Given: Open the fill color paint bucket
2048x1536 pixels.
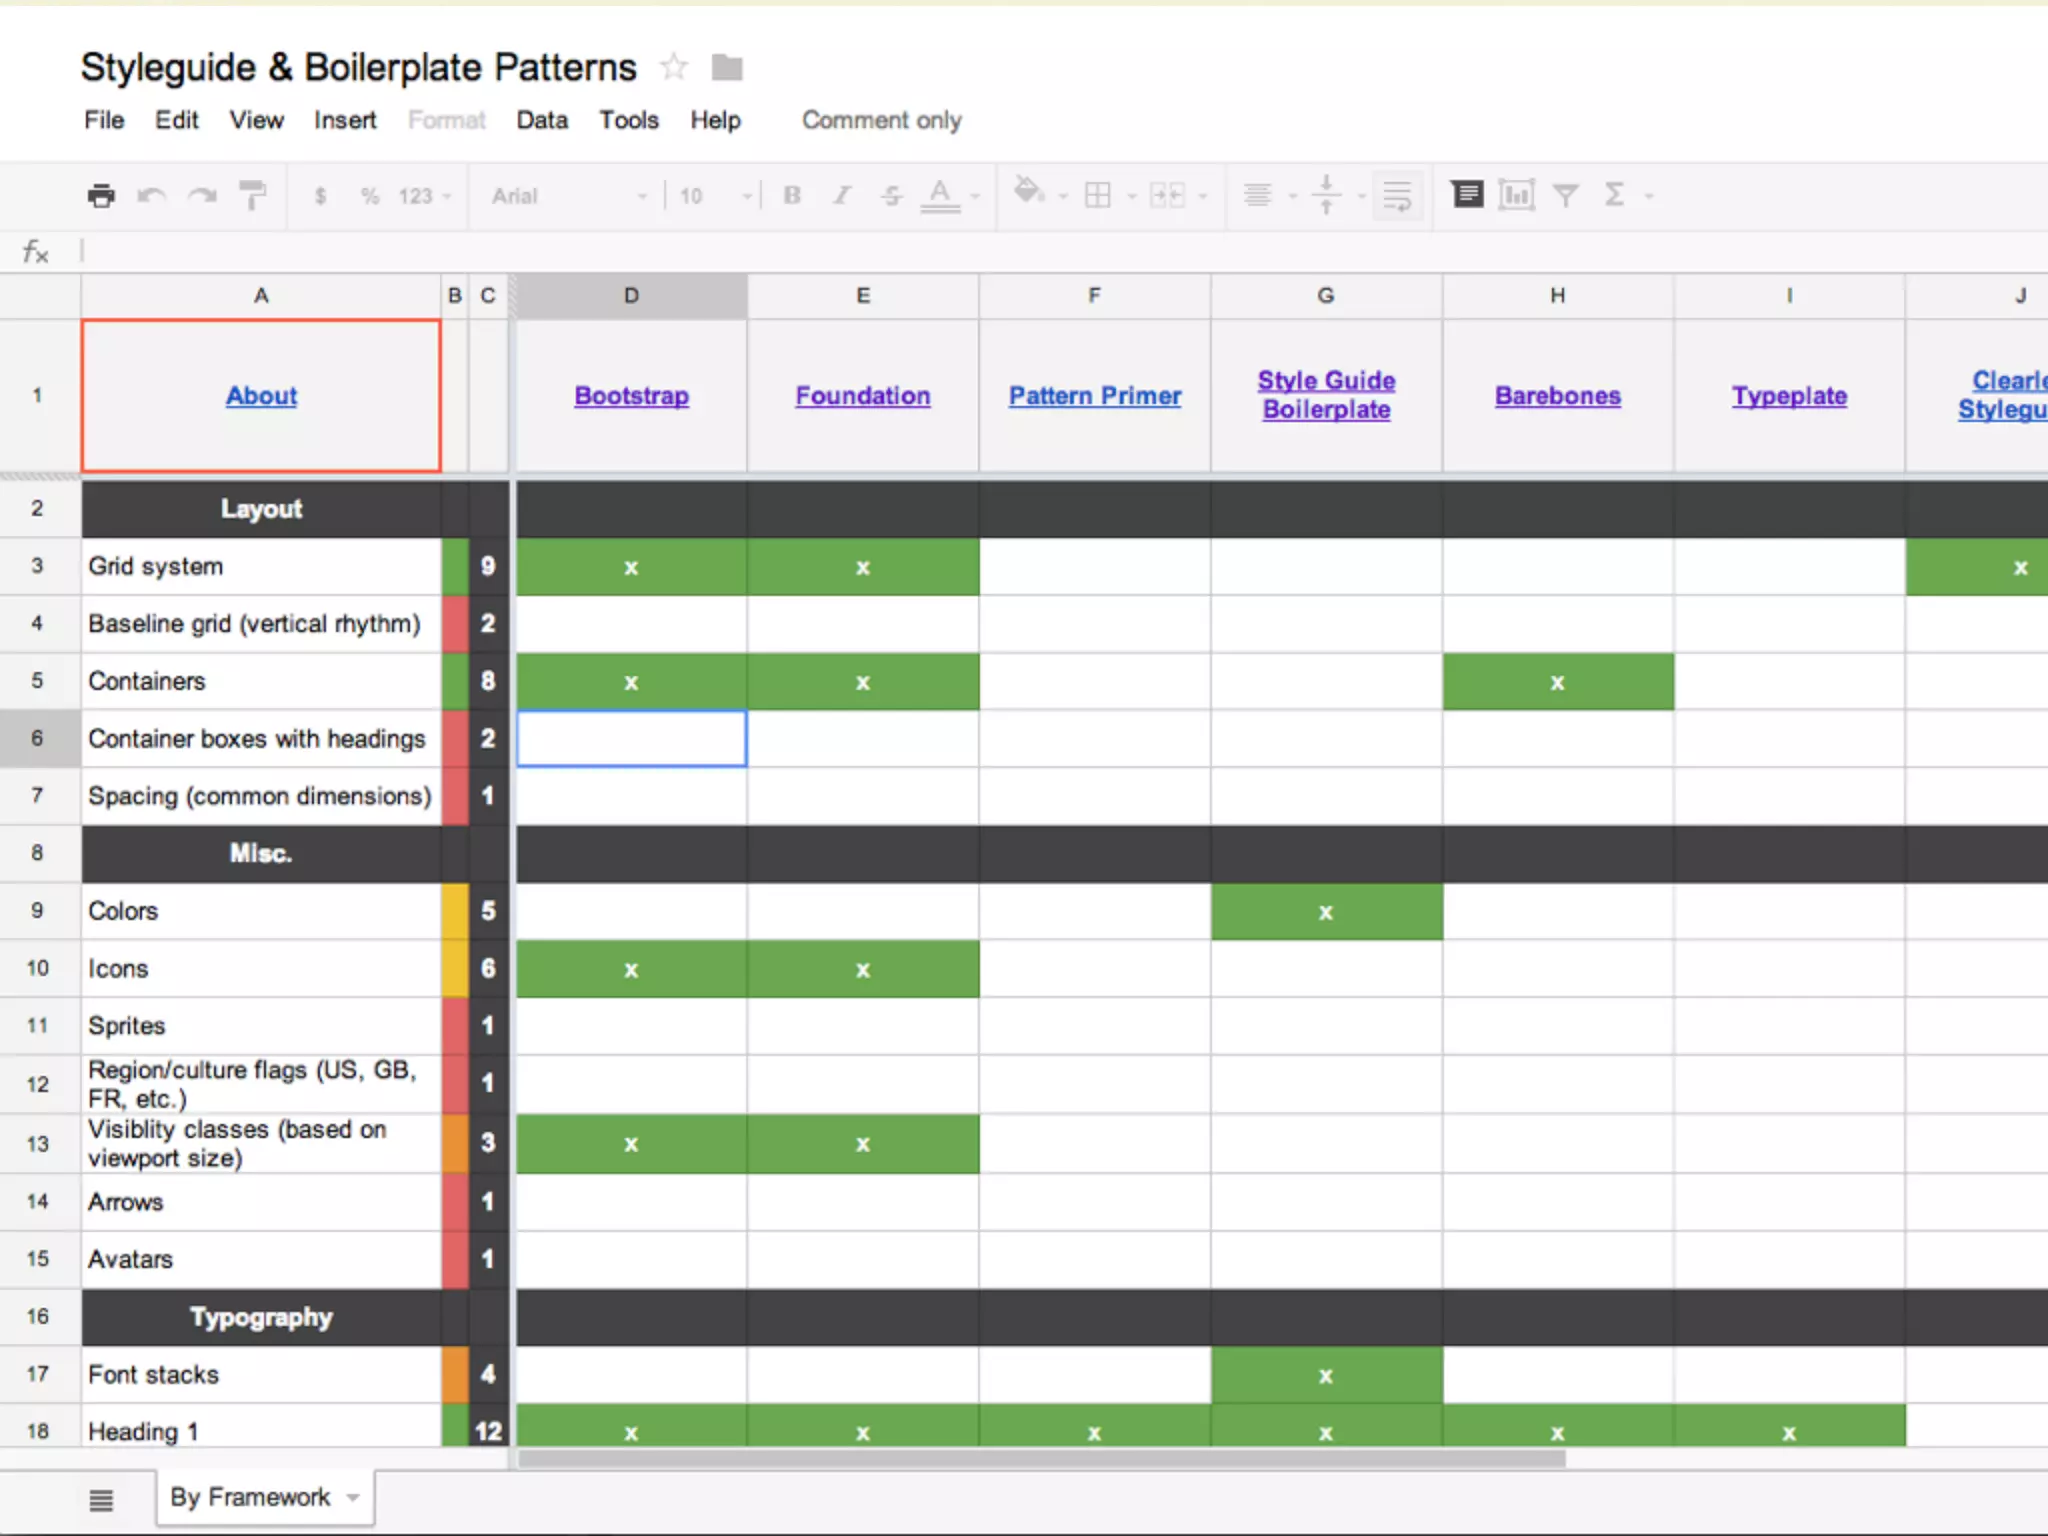Looking at the screenshot, I should click(x=1028, y=193).
